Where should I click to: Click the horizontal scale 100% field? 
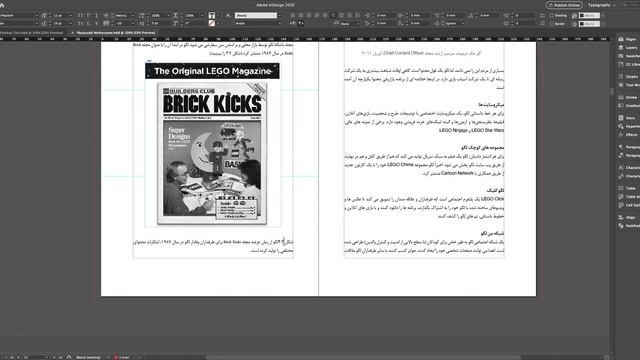point(193,16)
